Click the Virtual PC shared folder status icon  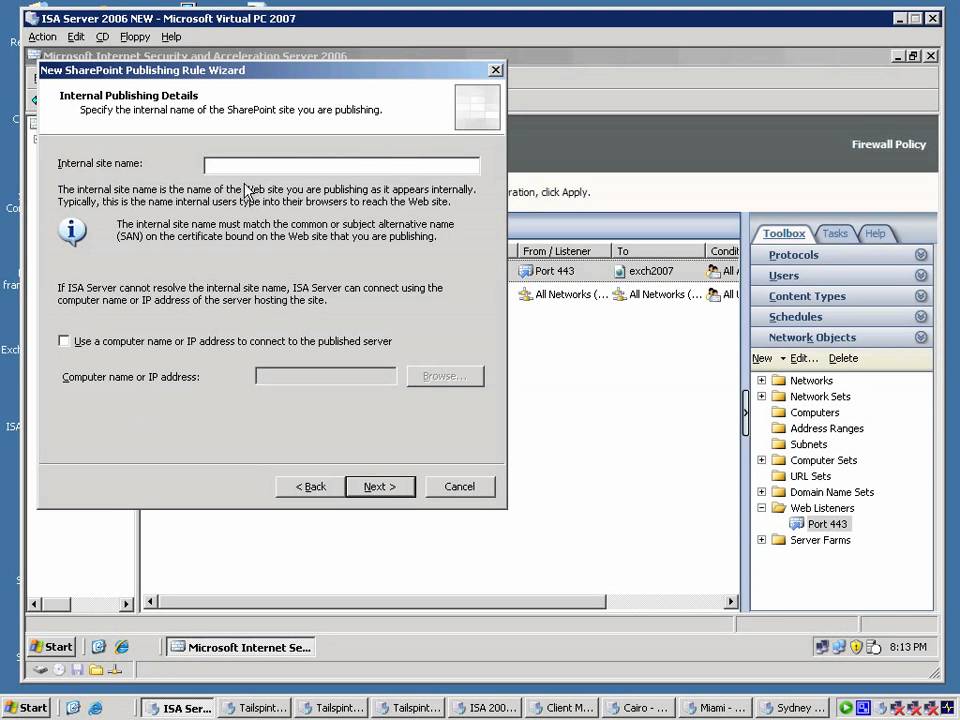(96, 670)
